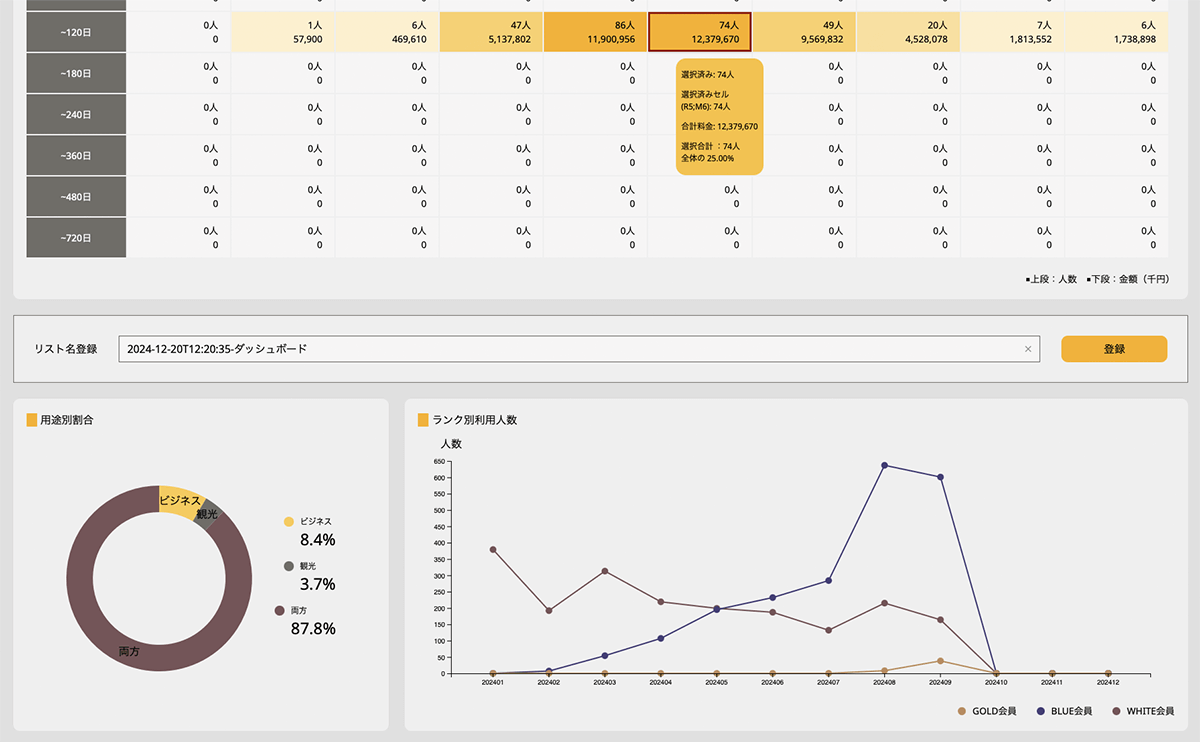Viewport: 1200px width, 742px height.
Task: Toggle WHITE会員 legend entry
Action: [x=1117, y=711]
